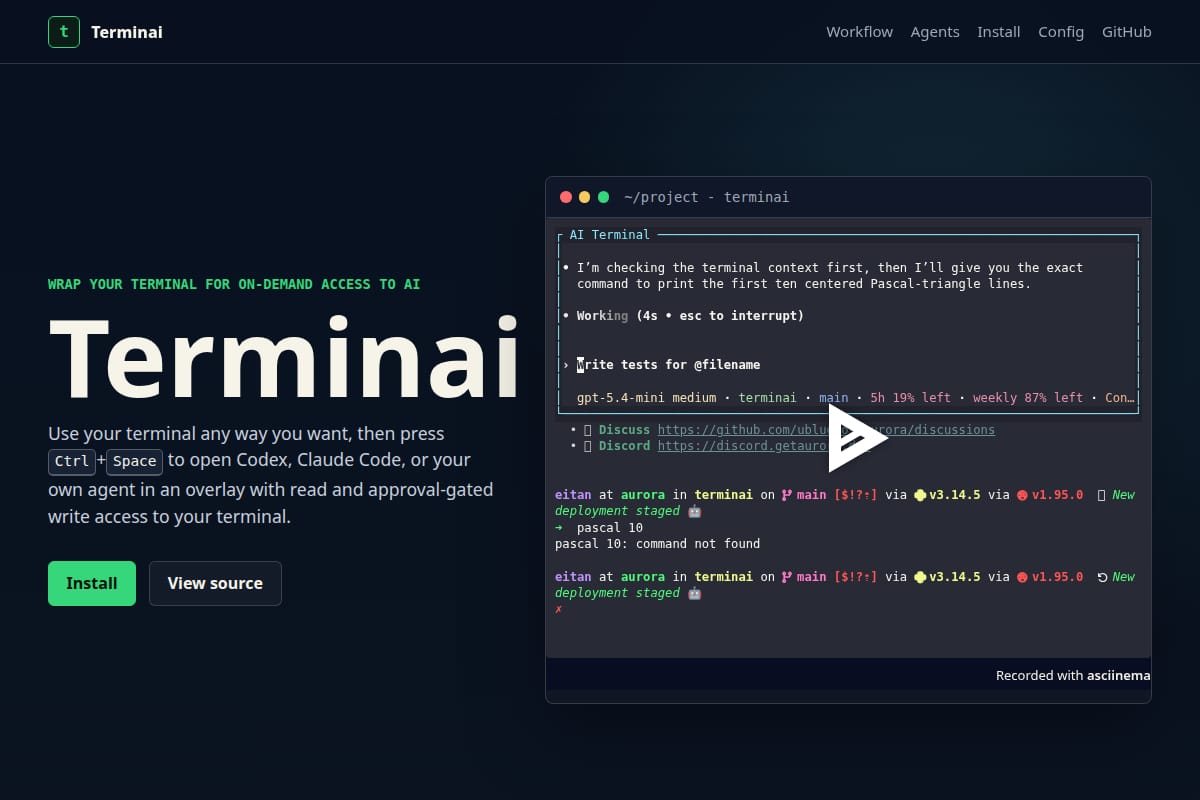Click the green terminal window dot
This screenshot has height=800, width=1200.
click(603, 197)
